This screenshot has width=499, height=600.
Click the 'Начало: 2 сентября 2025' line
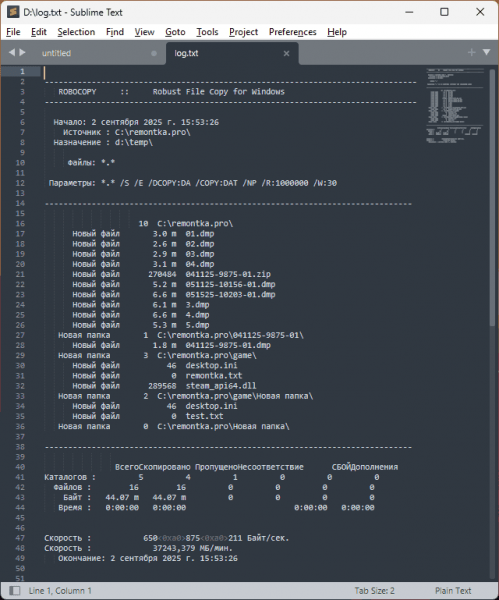point(136,122)
